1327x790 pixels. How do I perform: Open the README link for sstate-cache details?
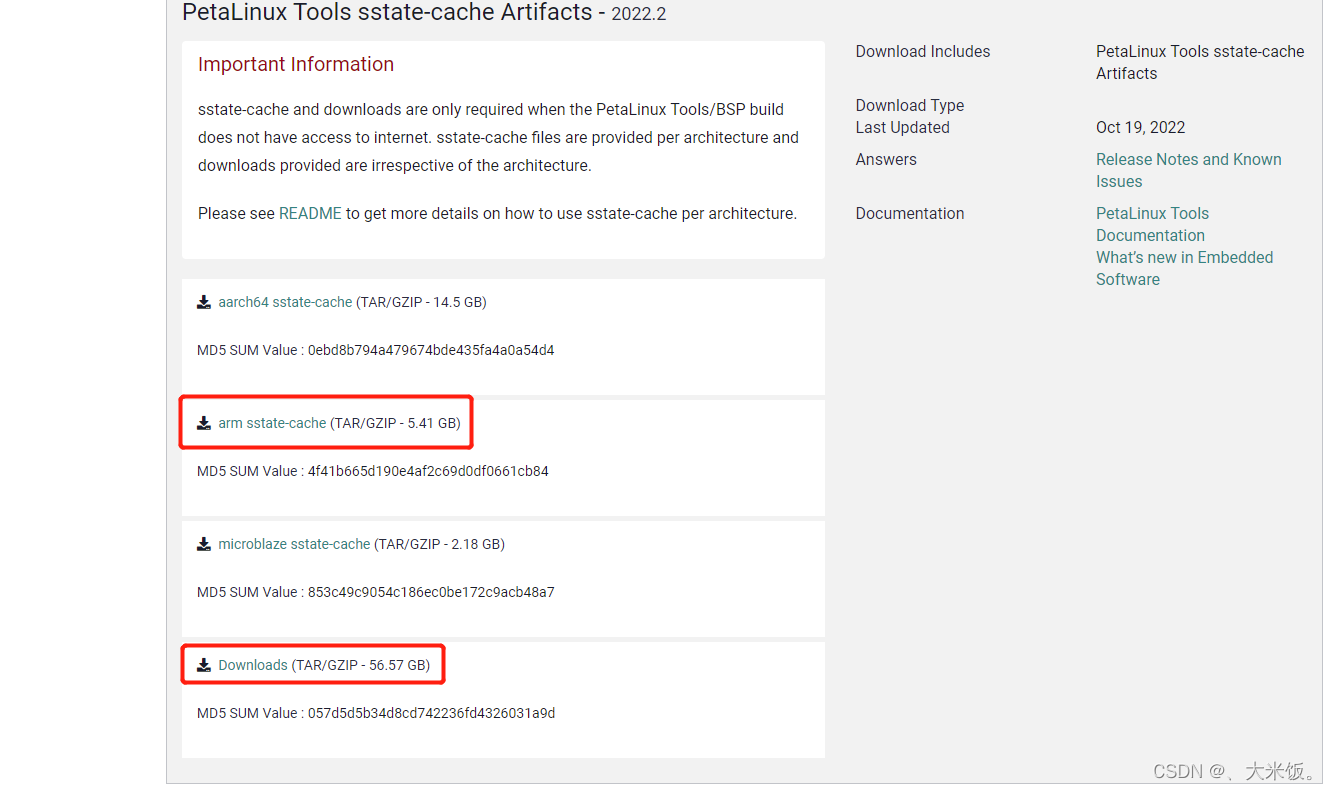pos(310,213)
